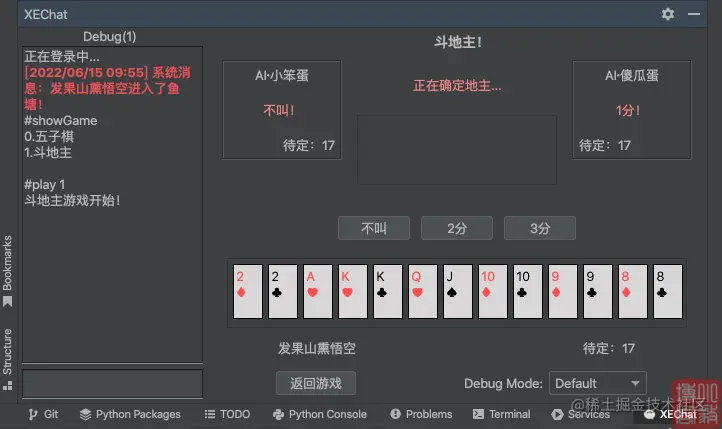Select the jack of spades card
The width and height of the screenshot is (722, 429).
tap(458, 291)
